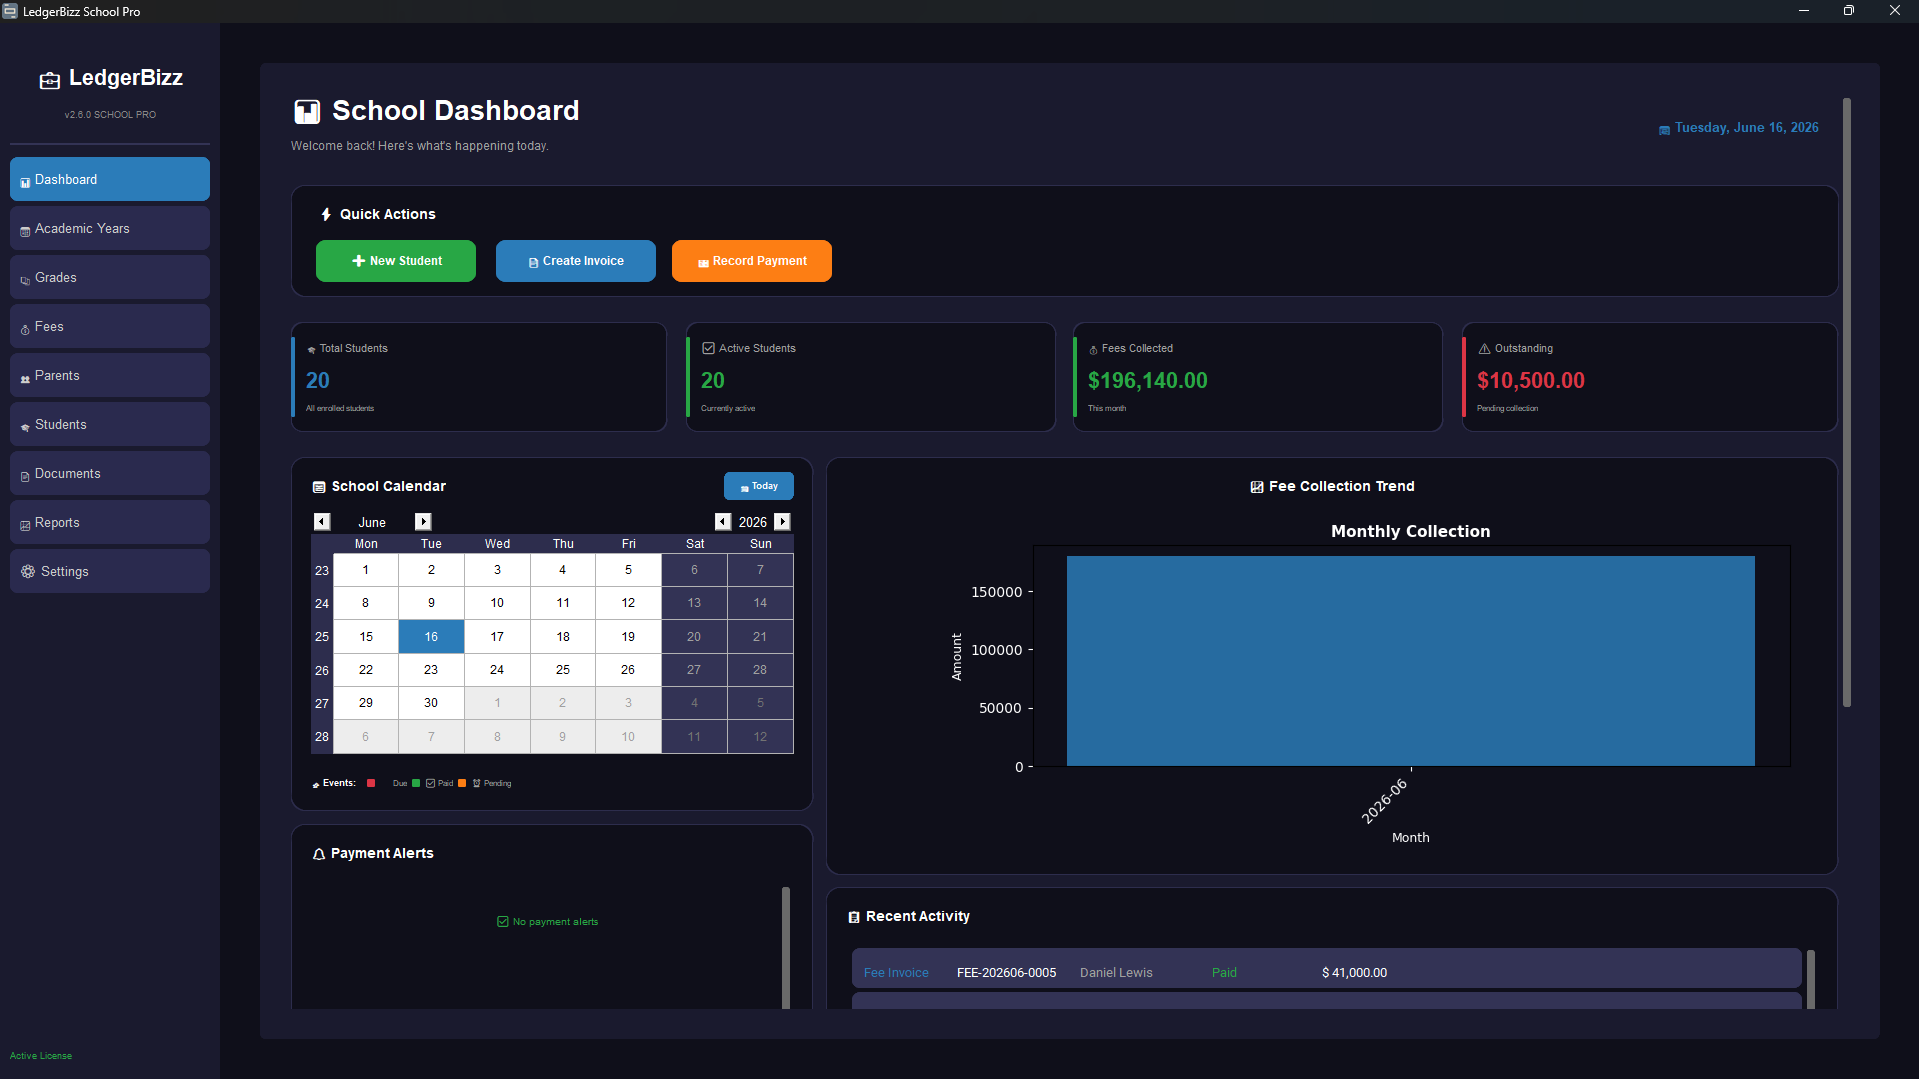Jump to Today in the calendar
Screen dimensions: 1919x1079
[759, 486]
